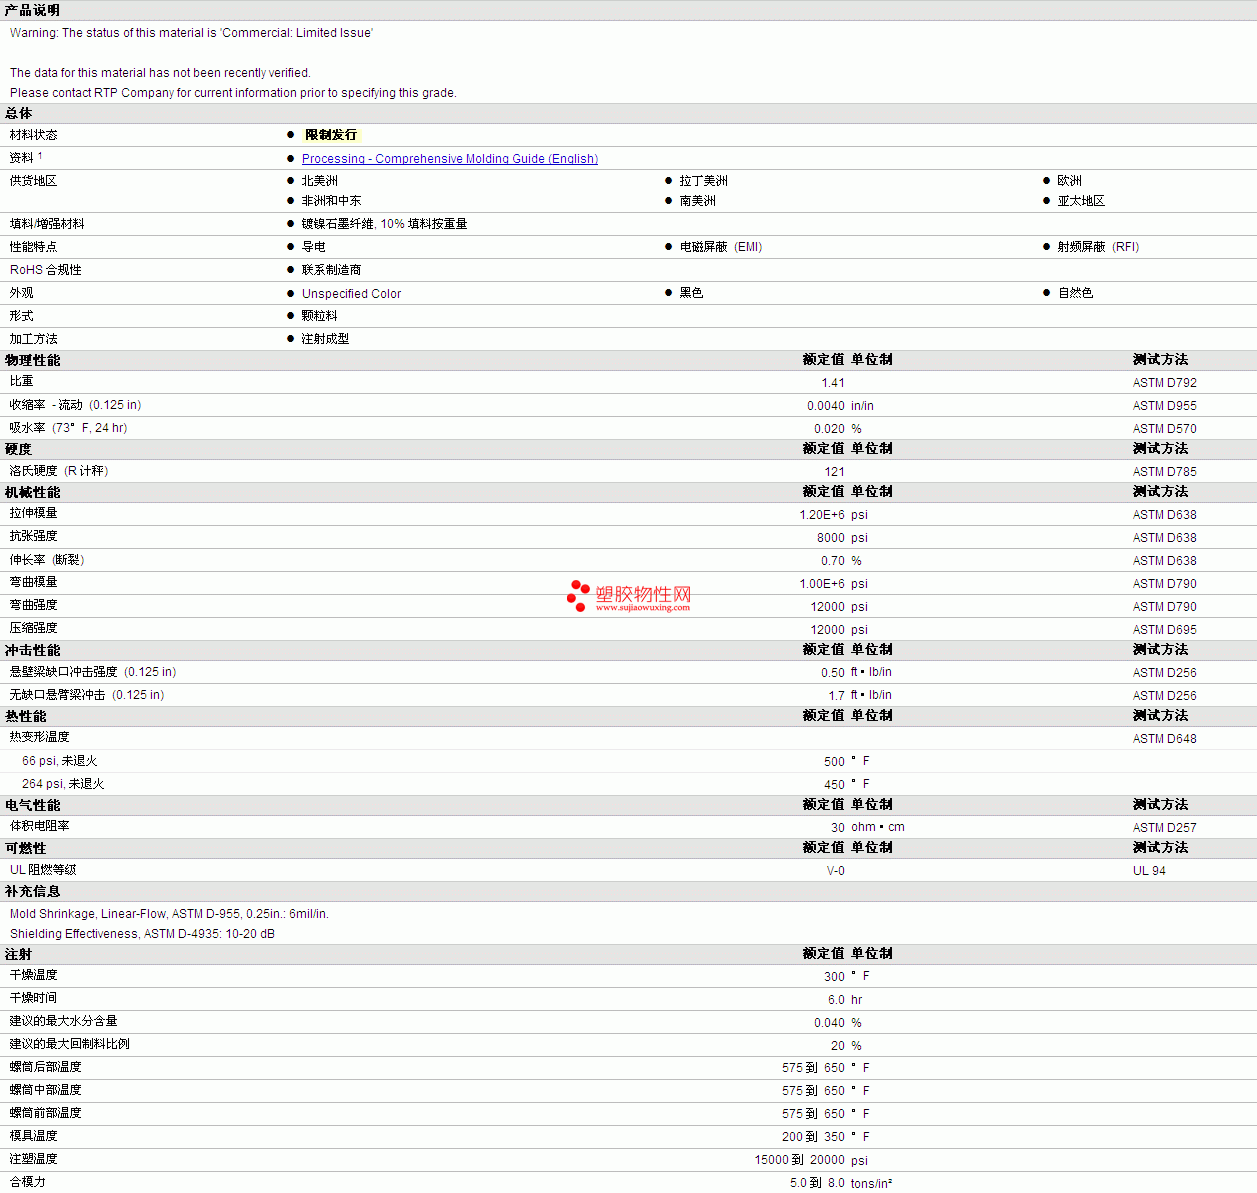Select the 非洲和中东 region entry

pyautogui.click(x=332, y=201)
